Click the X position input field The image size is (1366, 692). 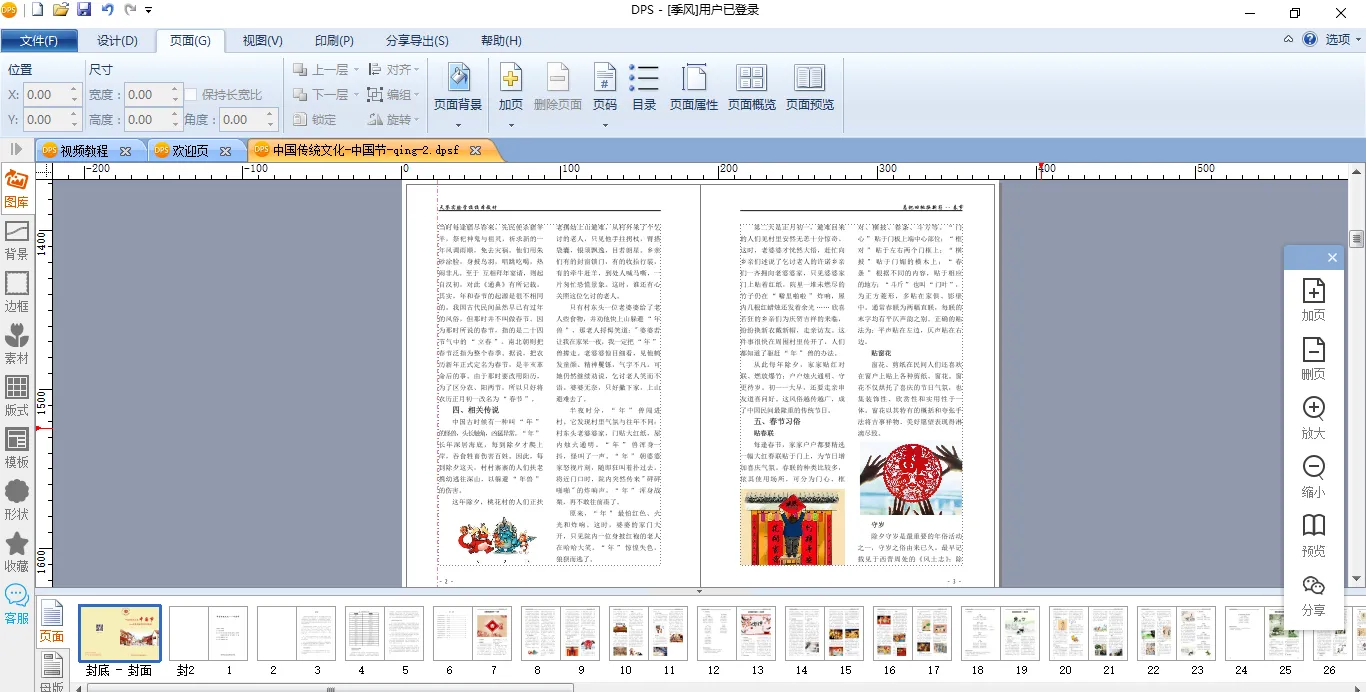click(46, 95)
